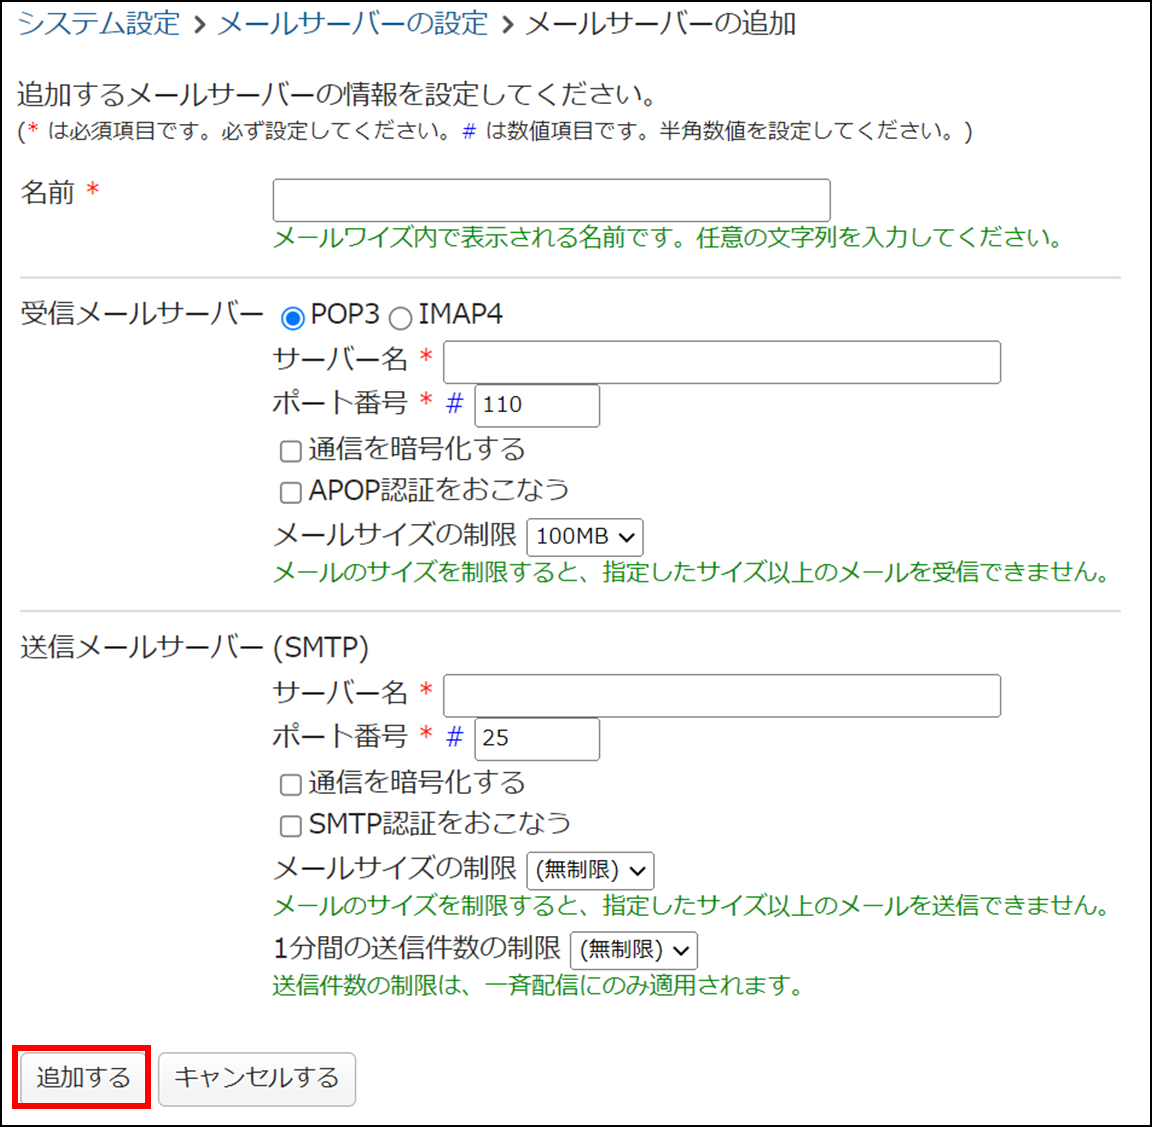The height and width of the screenshot is (1127, 1152).
Task: Enable 通信を暗号化する for SMTP server
Action: pos(291,784)
